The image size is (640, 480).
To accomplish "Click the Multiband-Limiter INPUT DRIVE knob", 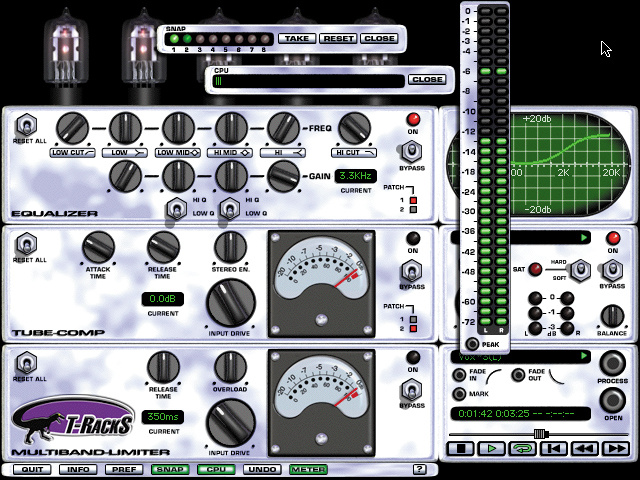I will click(x=231, y=423).
